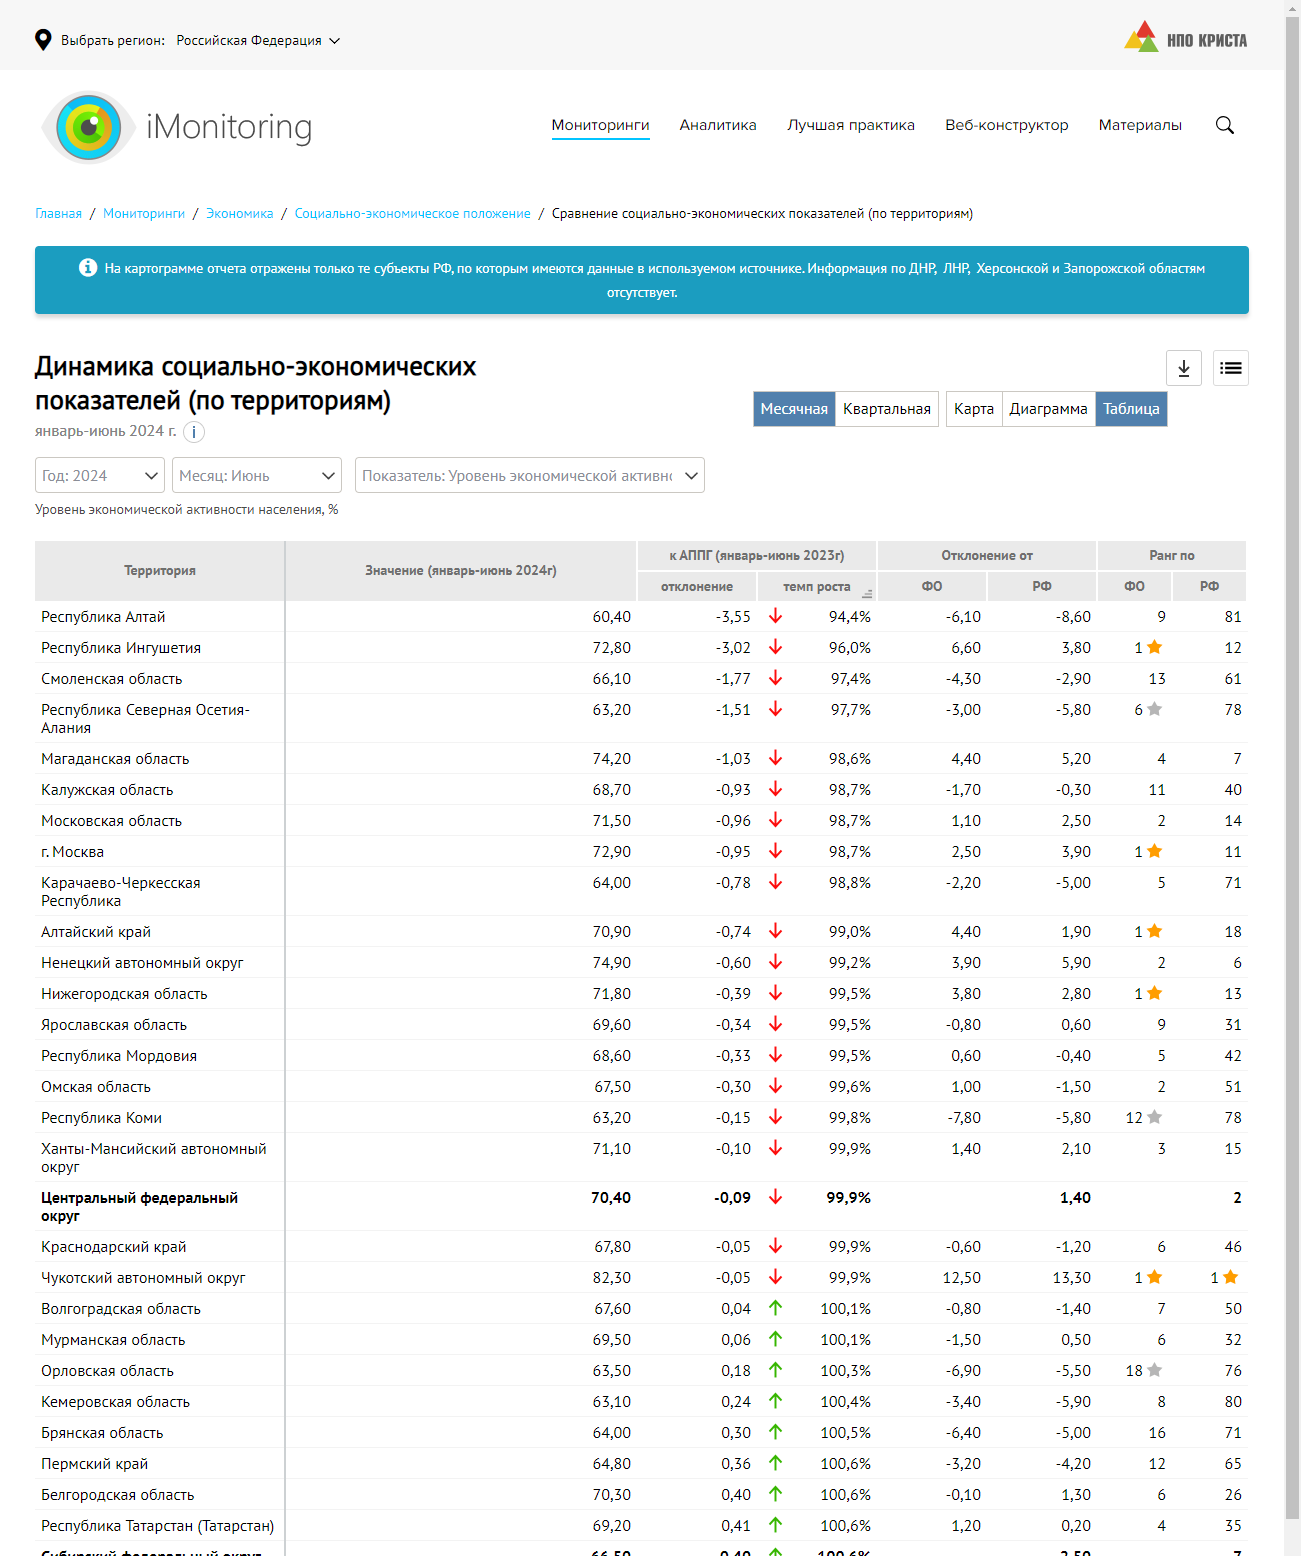Switch display to Карта view
Viewport: 1301px width, 1556px height.
pos(973,409)
